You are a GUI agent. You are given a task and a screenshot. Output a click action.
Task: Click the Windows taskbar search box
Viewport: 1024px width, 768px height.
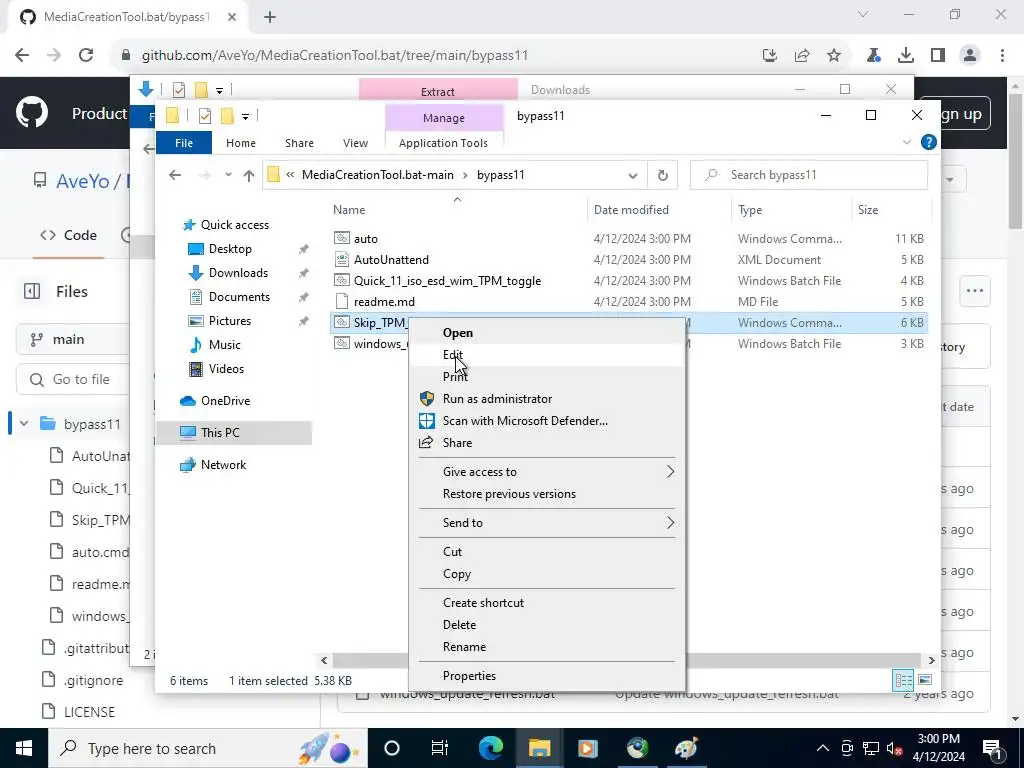(208, 748)
